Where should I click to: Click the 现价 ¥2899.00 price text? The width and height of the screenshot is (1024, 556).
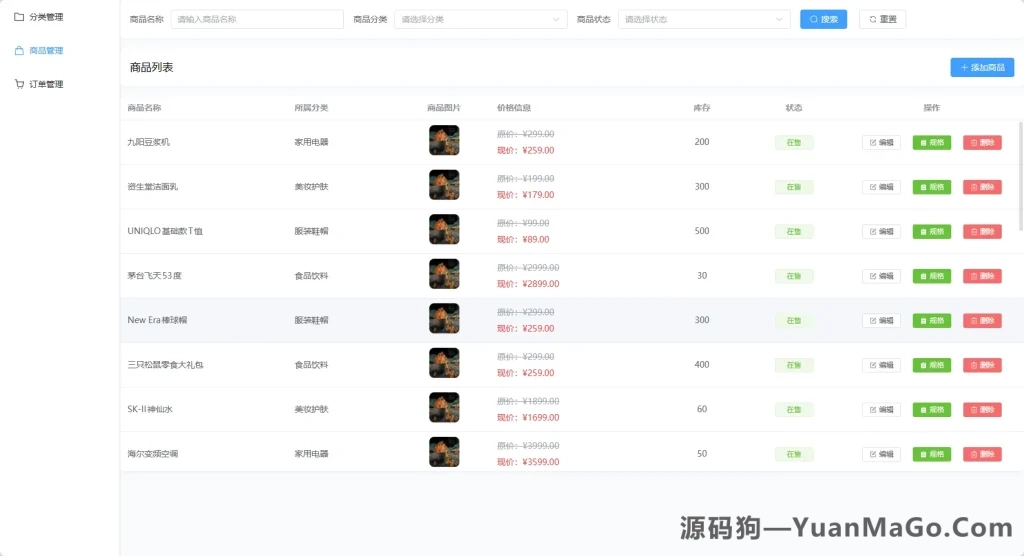pos(528,284)
